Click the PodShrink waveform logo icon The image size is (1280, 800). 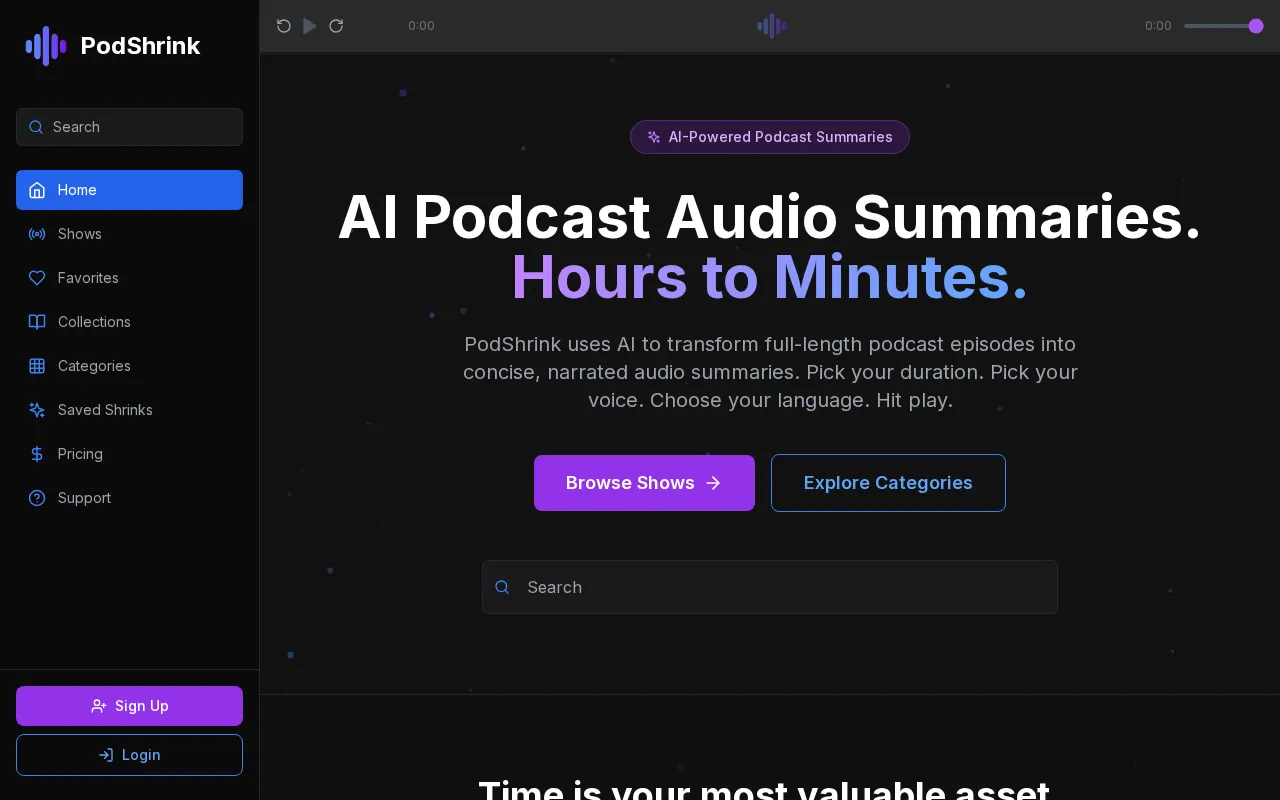pyautogui.click(x=46, y=46)
